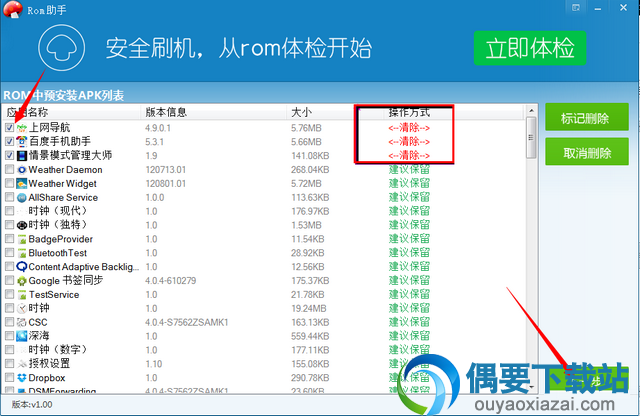This screenshot has height=416, width=640.
Task: Select the 时钟（数字）row name
Action: click(x=58, y=350)
